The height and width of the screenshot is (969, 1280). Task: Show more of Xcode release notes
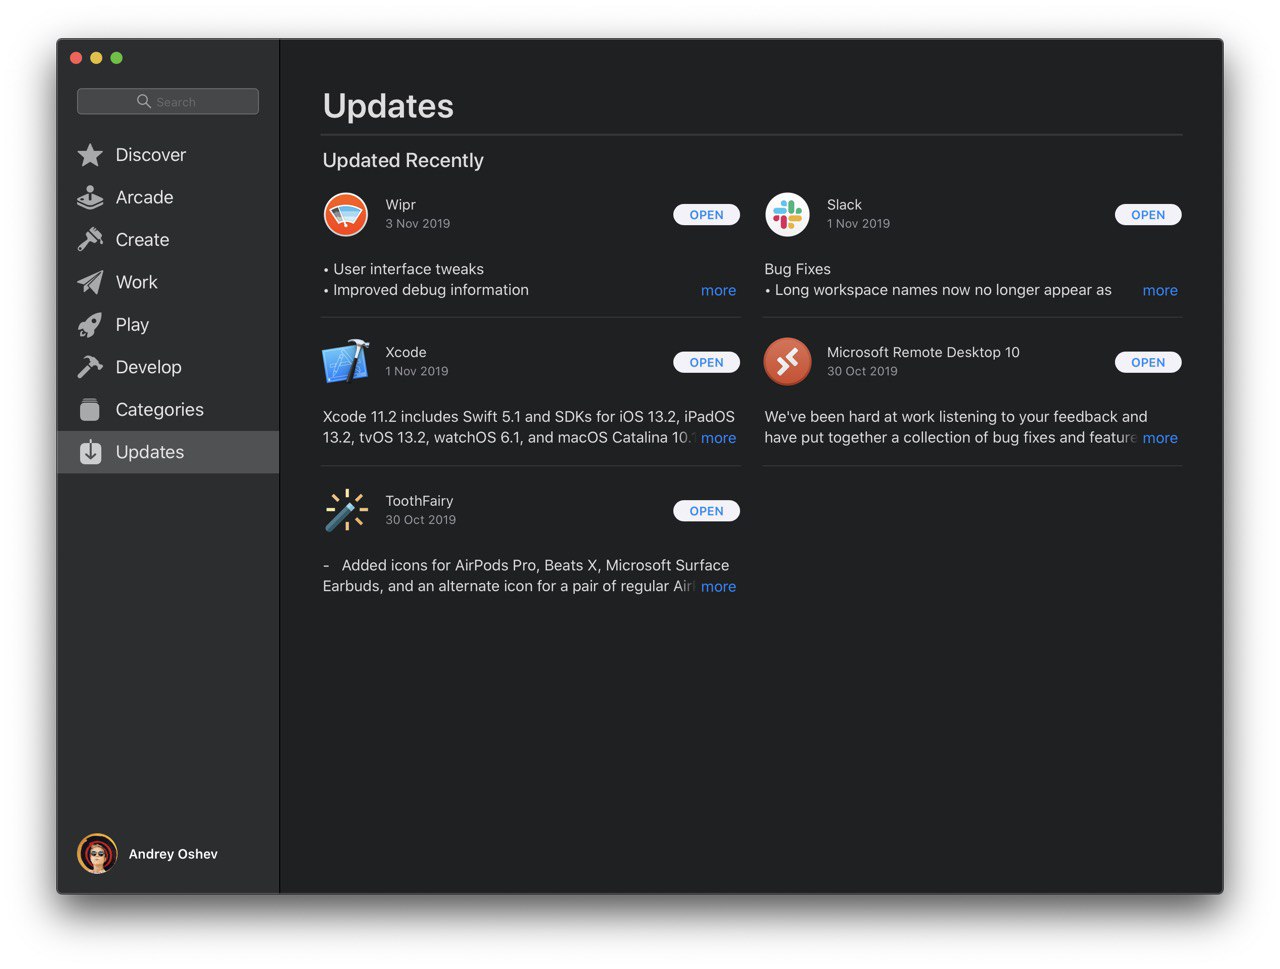(718, 438)
